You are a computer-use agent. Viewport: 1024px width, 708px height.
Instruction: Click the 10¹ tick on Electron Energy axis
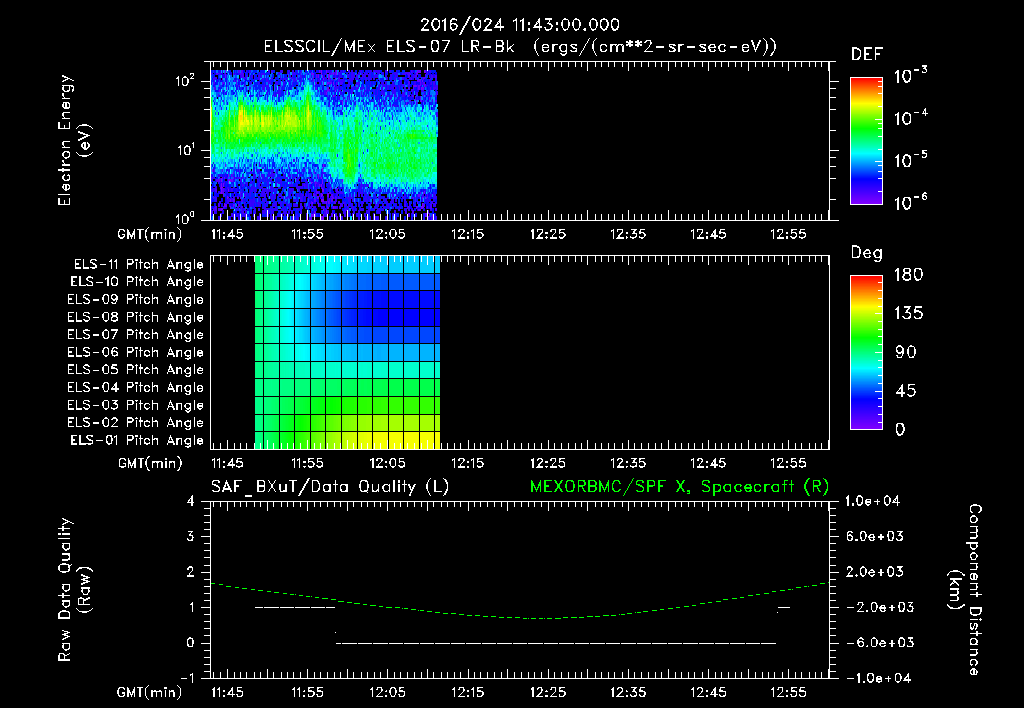[185, 150]
